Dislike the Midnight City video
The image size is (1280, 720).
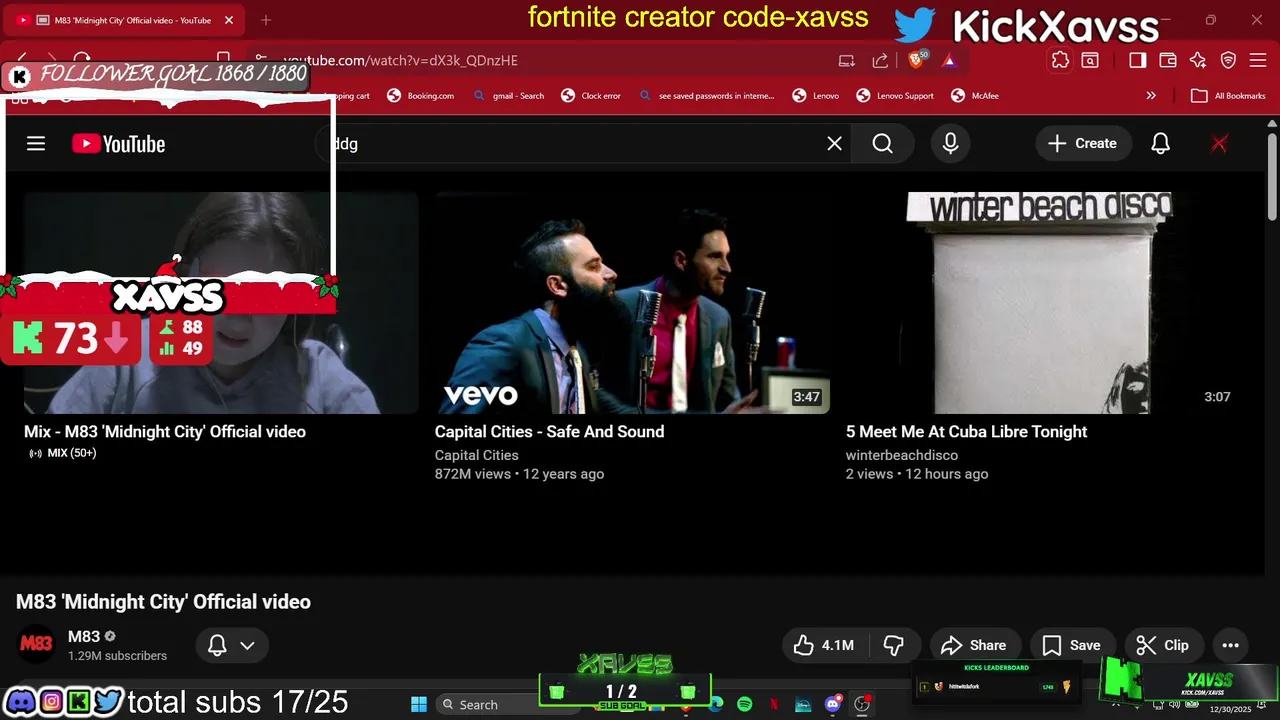[893, 645]
